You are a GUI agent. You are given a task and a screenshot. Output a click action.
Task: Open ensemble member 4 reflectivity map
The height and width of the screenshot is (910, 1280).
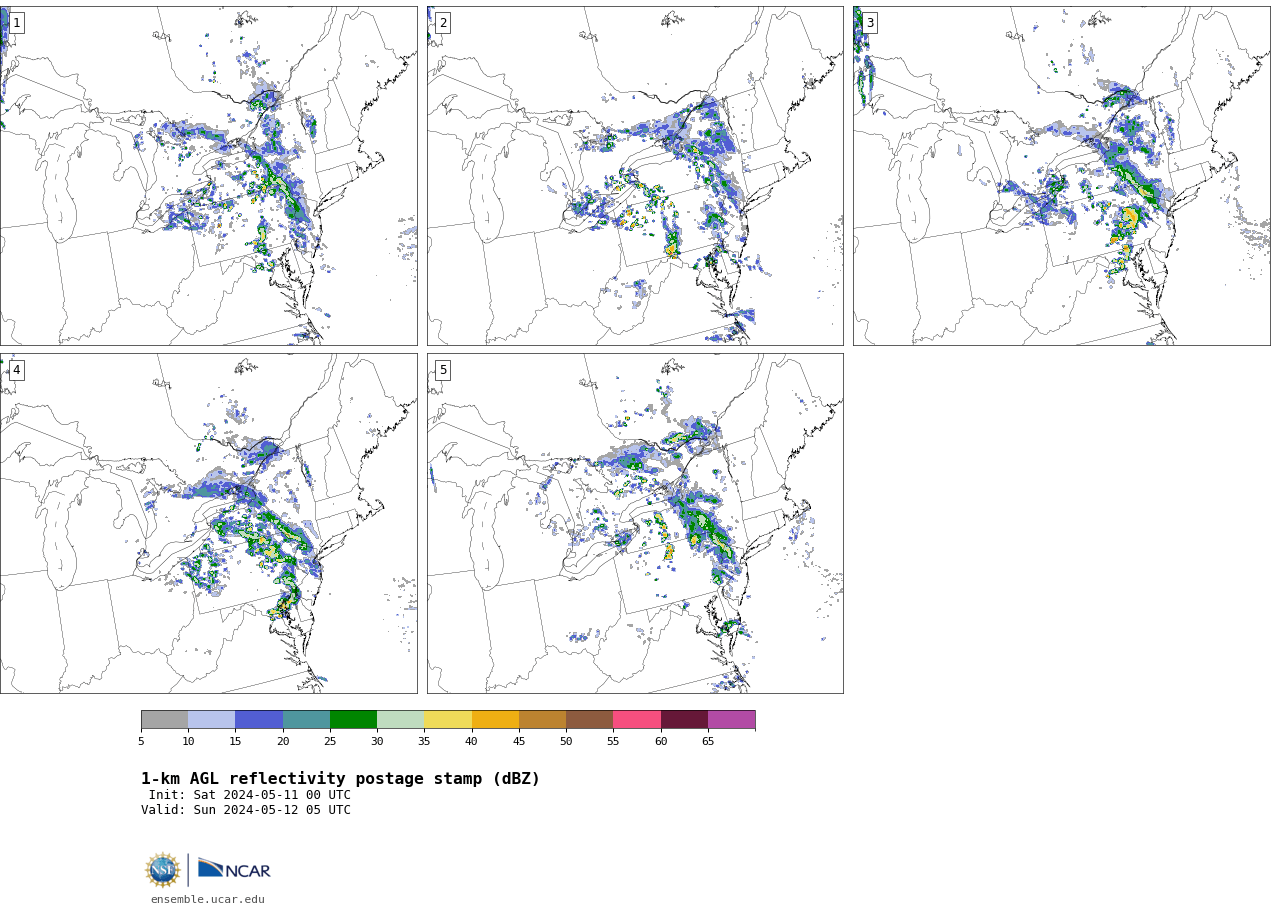pos(208,523)
